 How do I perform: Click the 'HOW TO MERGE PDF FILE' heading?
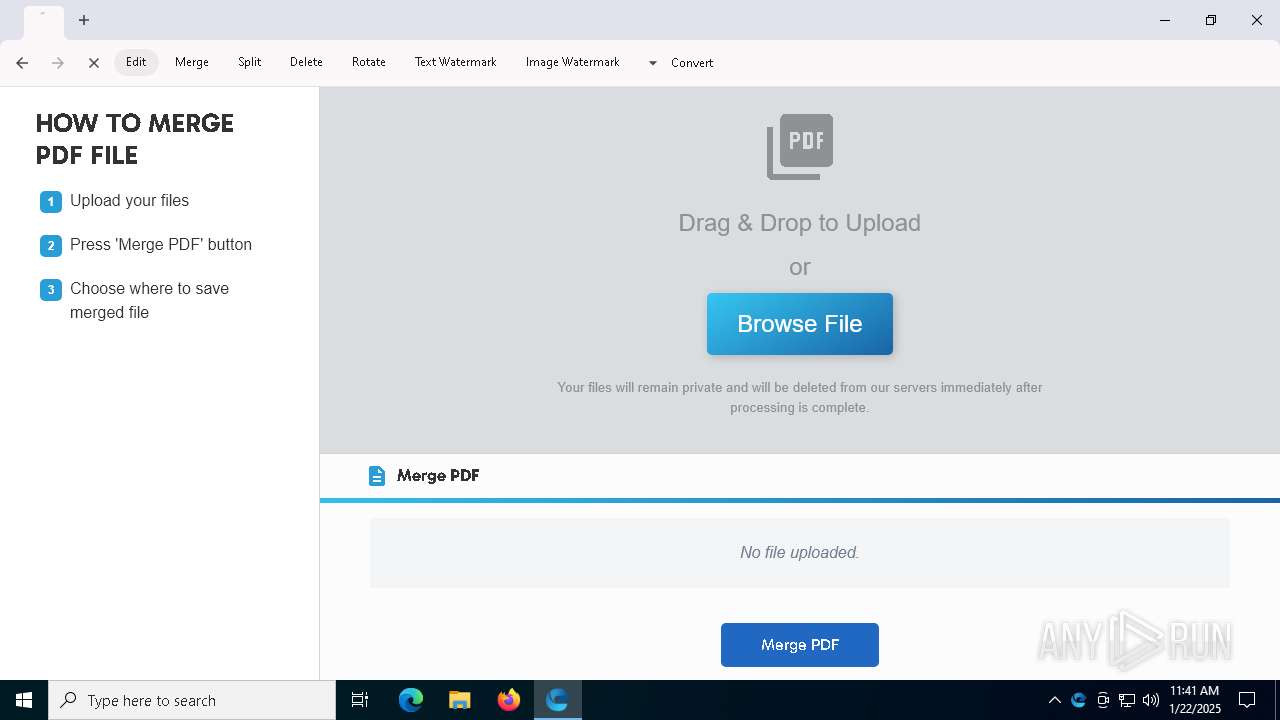tap(135, 139)
